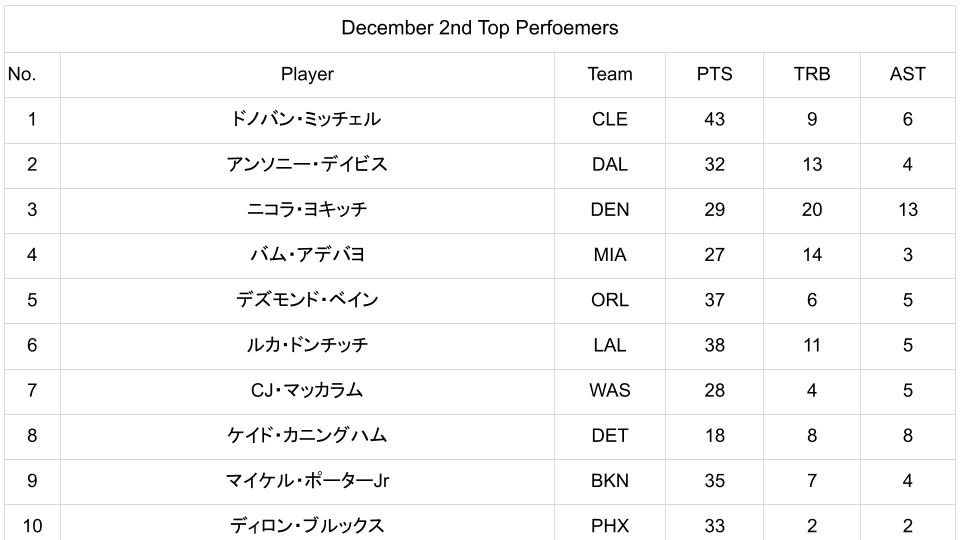Click the WAS team cell

click(x=609, y=390)
